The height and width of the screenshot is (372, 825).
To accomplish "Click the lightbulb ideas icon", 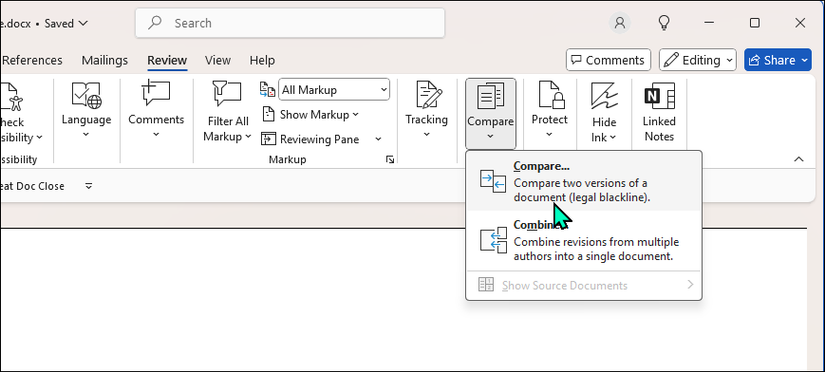I will click(665, 23).
